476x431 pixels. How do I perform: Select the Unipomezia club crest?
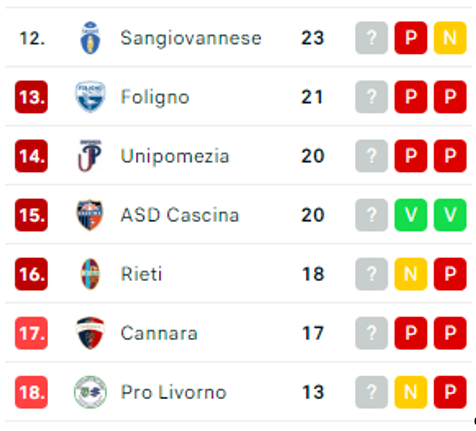90,156
